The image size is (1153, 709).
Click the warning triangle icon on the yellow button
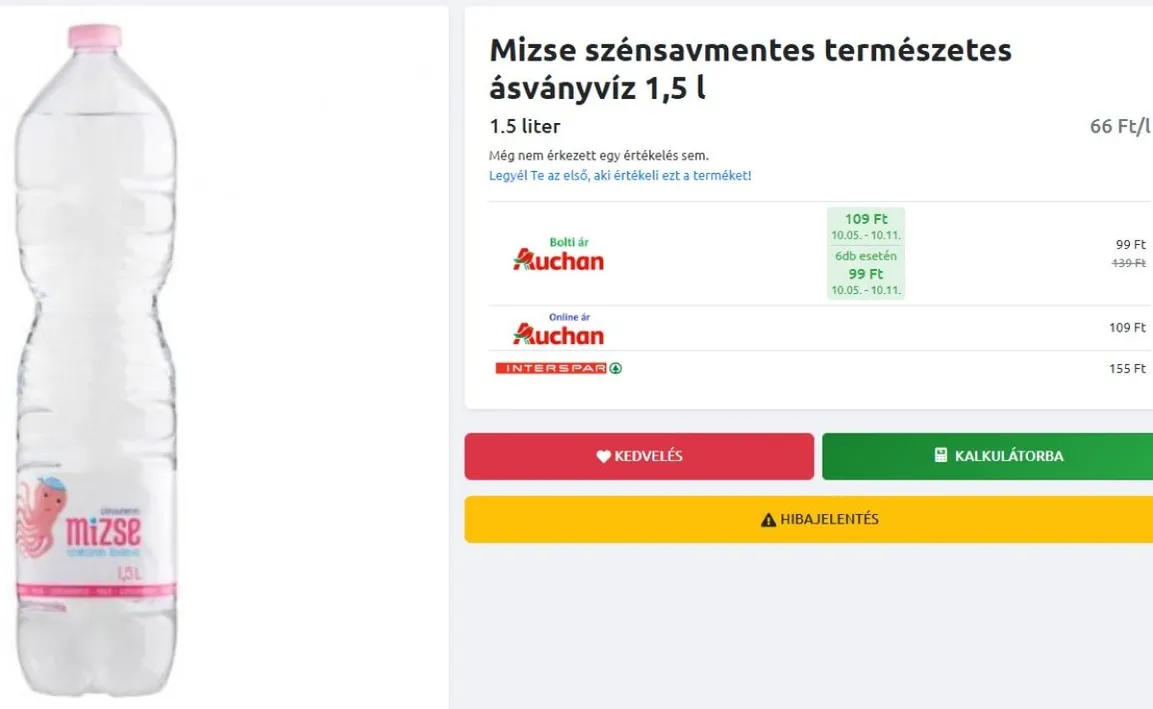pos(768,520)
